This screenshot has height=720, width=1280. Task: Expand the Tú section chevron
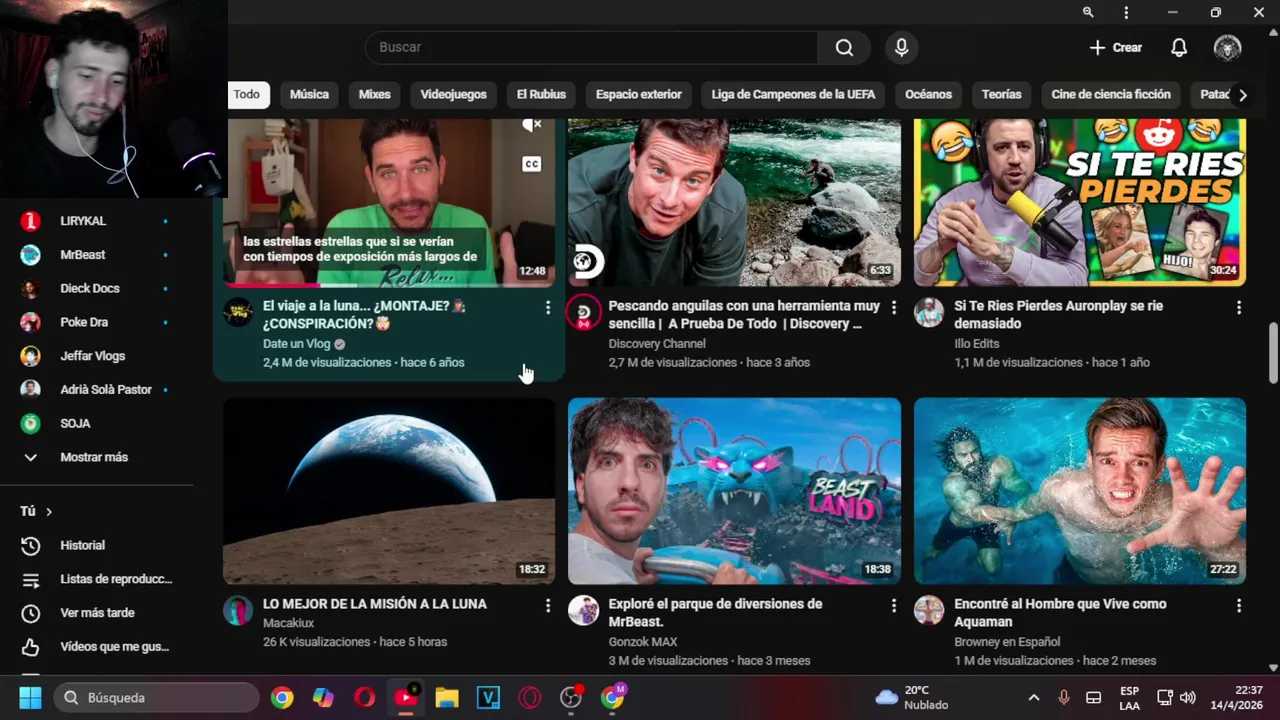tap(48, 511)
